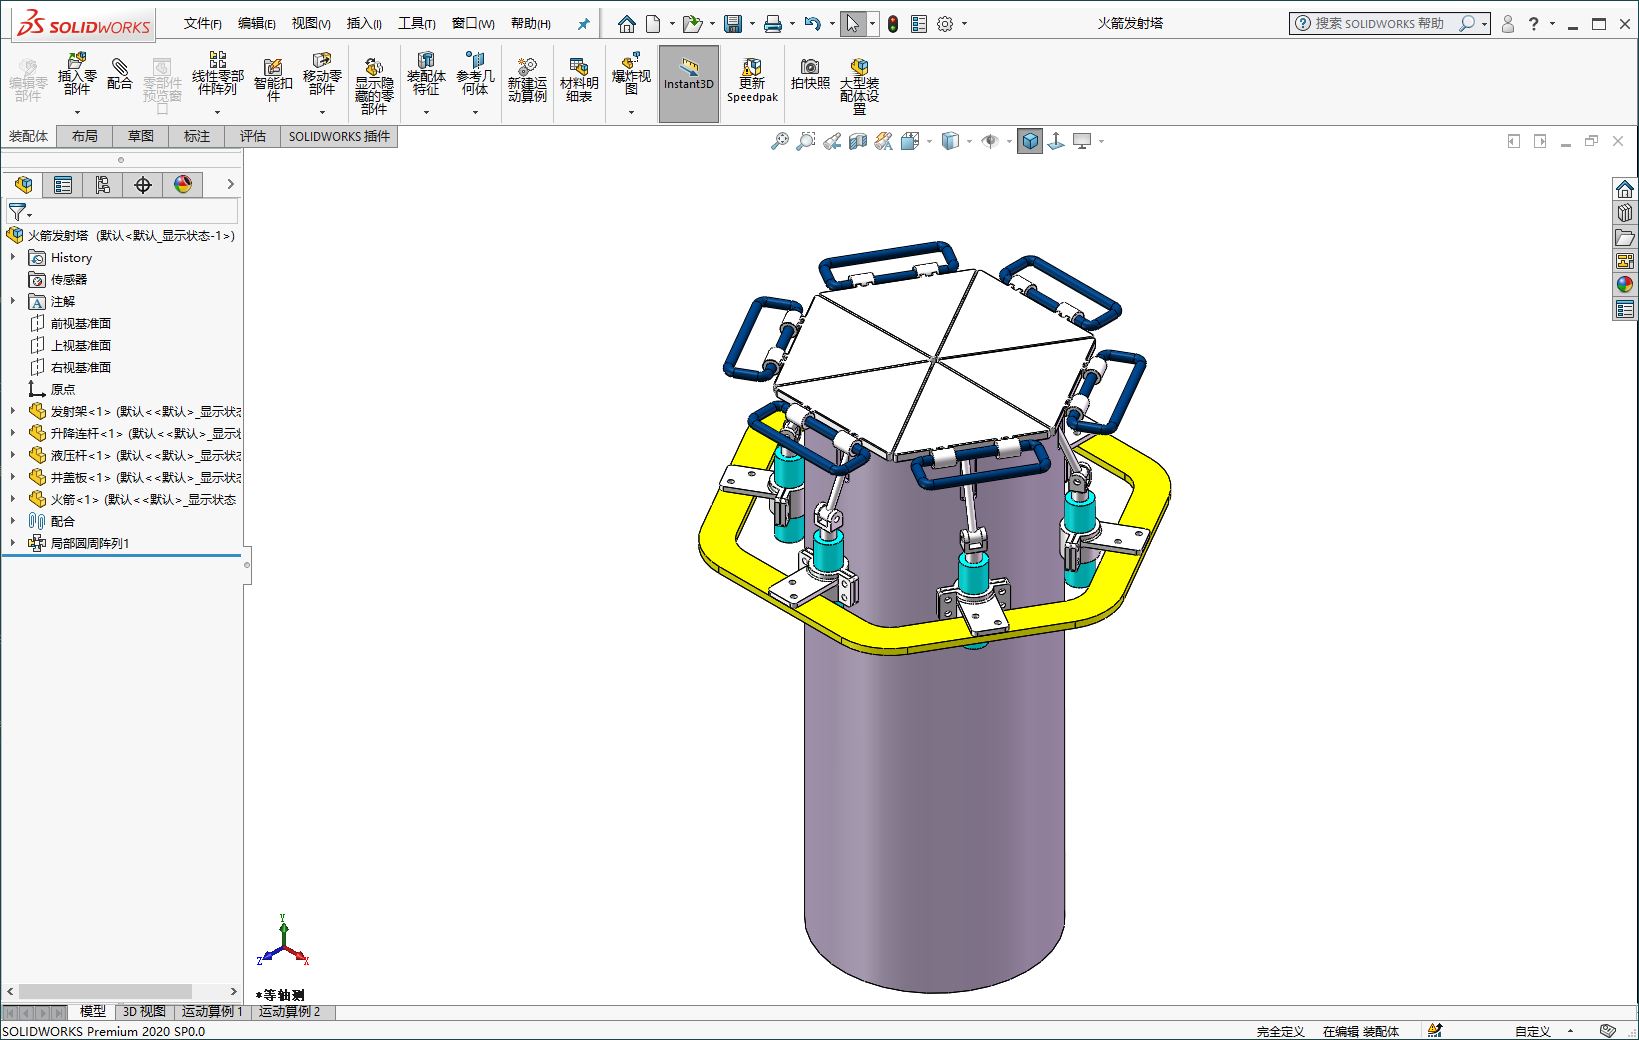1639x1040 pixels.
Task: Open the Exploded View tool (爆炸视图)
Action: [631, 76]
